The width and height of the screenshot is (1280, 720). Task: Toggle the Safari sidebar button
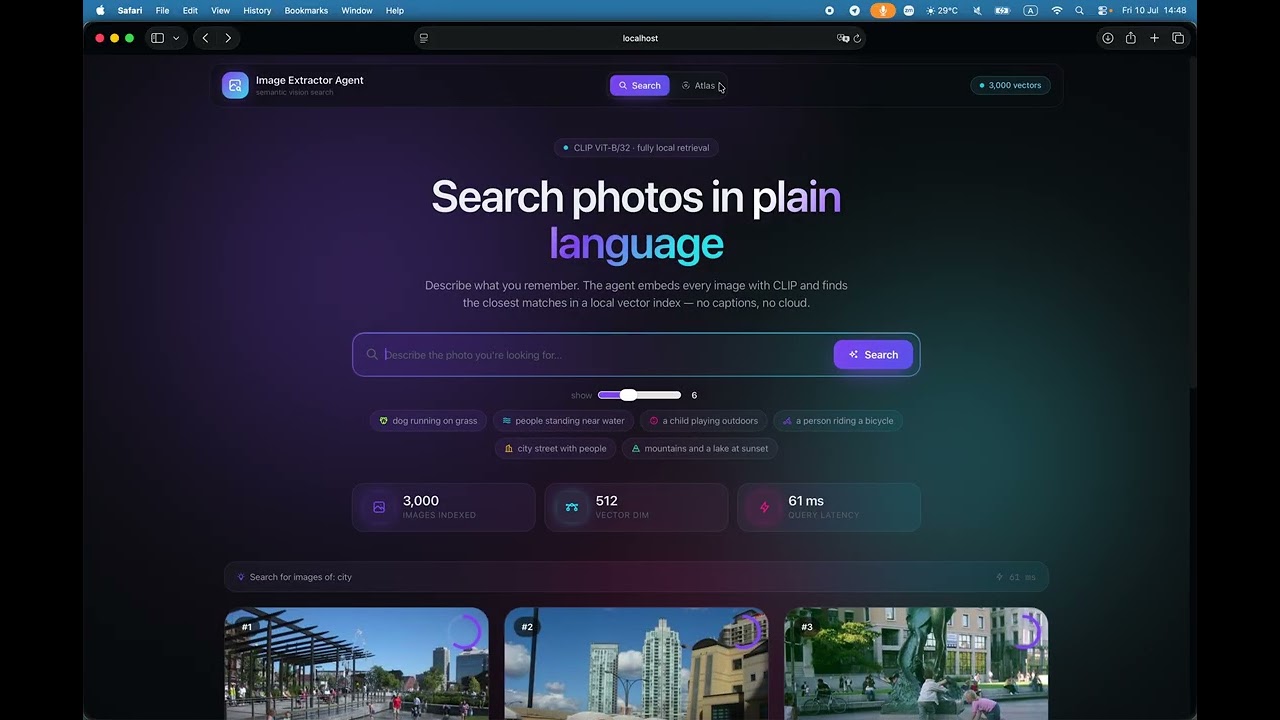[157, 38]
